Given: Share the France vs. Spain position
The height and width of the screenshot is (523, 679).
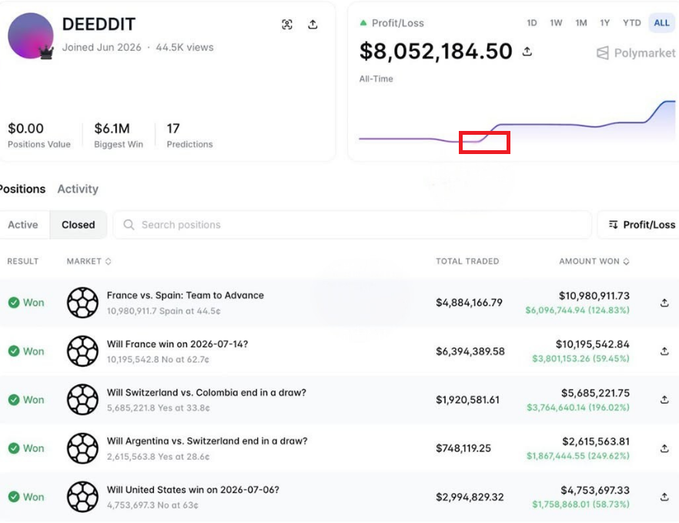Looking at the screenshot, I should 664,303.
